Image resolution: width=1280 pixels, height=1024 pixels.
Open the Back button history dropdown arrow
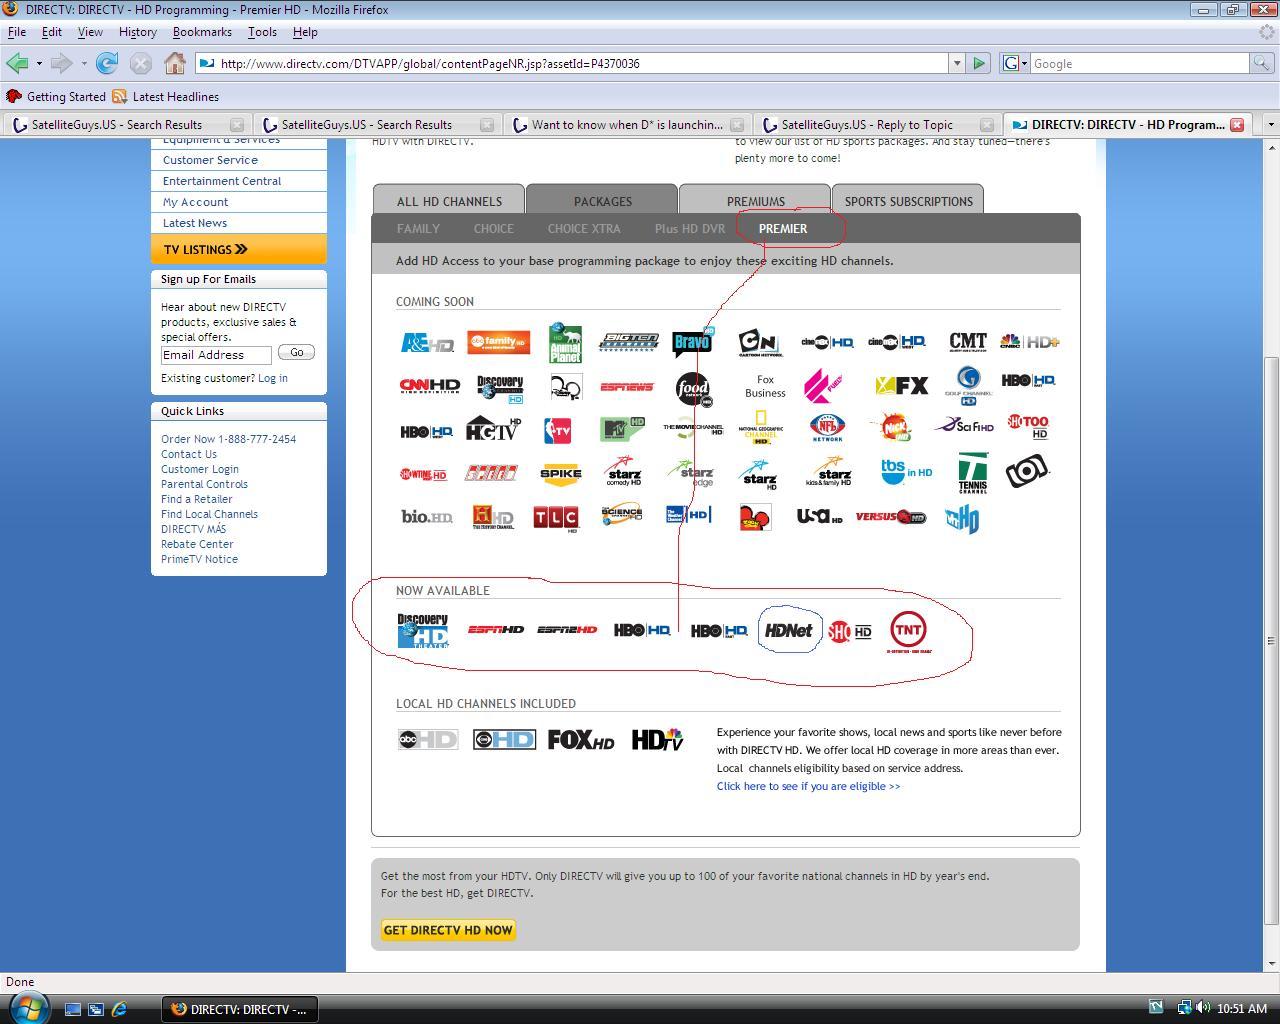tap(39, 64)
